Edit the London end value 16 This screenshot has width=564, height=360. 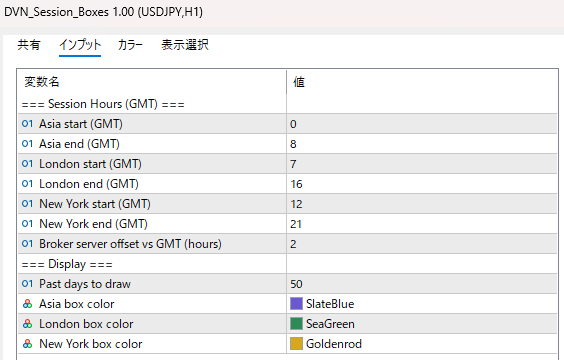click(422, 184)
